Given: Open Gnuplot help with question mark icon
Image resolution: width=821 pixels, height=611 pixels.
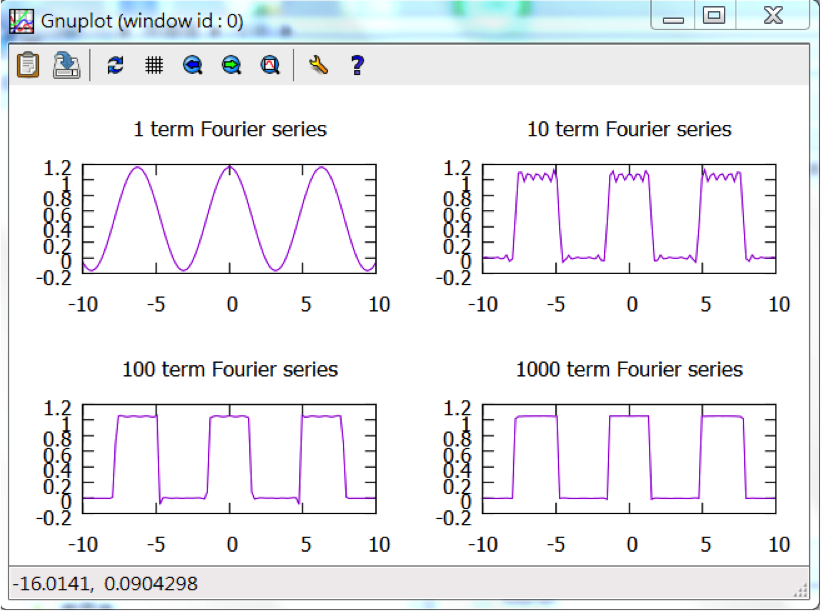Looking at the screenshot, I should 357,65.
